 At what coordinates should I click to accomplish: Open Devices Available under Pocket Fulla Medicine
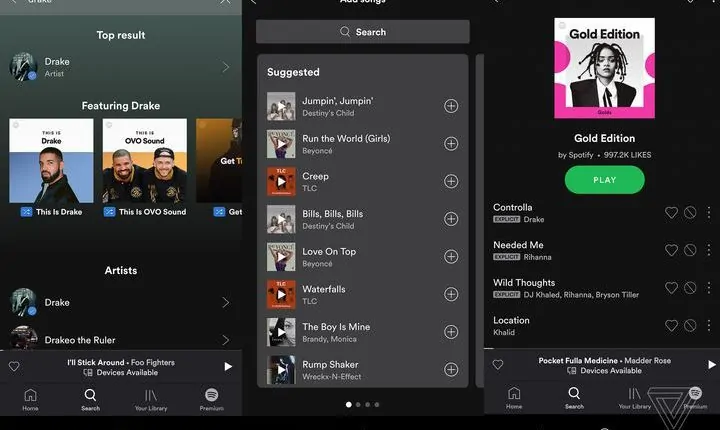[603, 371]
